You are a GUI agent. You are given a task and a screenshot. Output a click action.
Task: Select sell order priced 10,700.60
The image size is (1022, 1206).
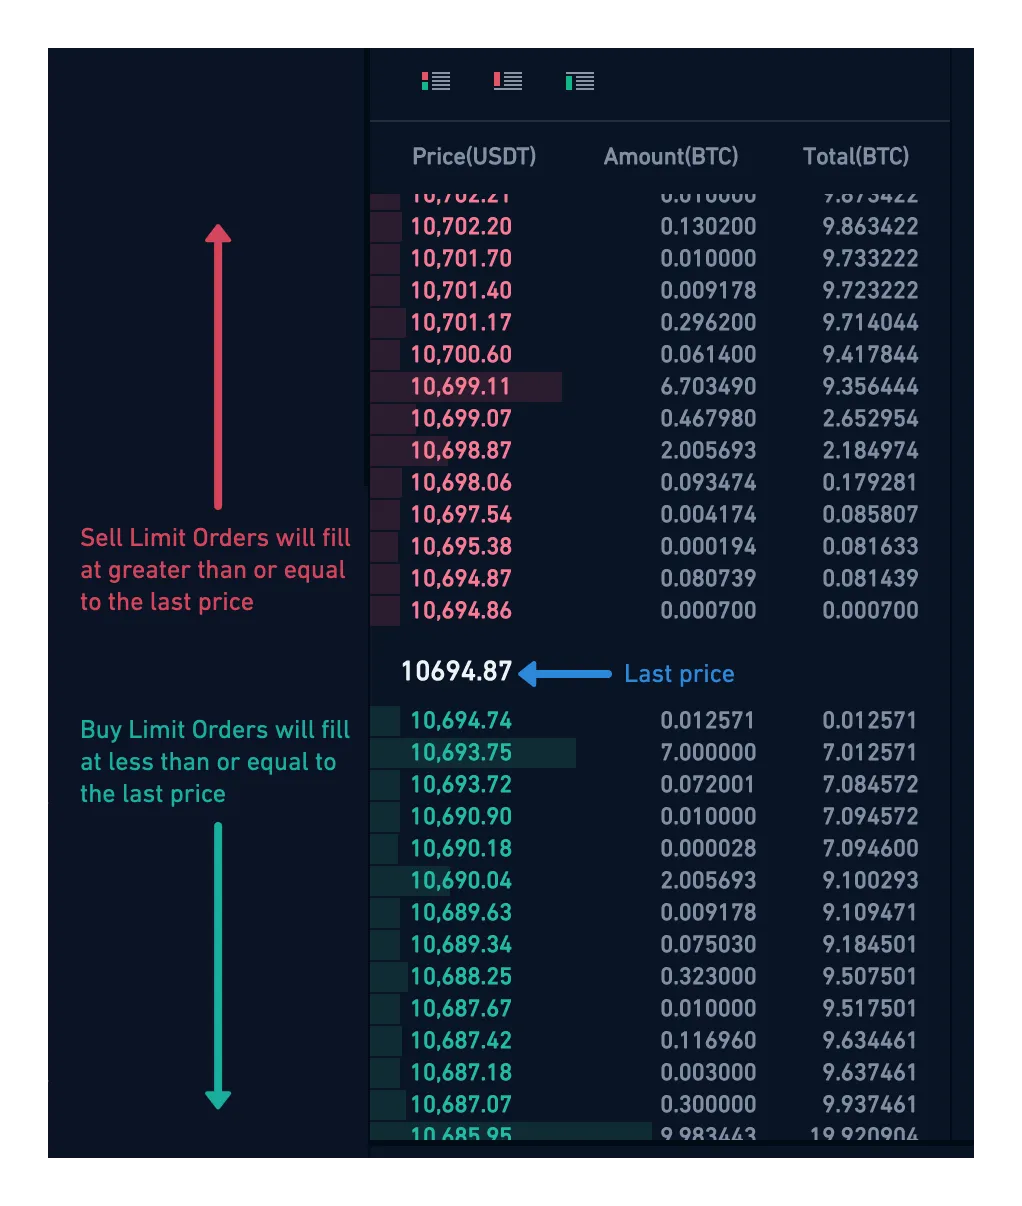tap(461, 355)
